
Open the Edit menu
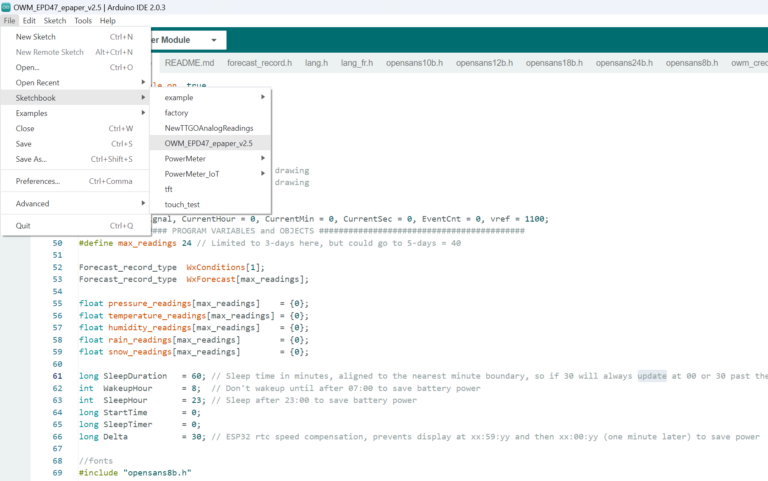click(x=29, y=20)
